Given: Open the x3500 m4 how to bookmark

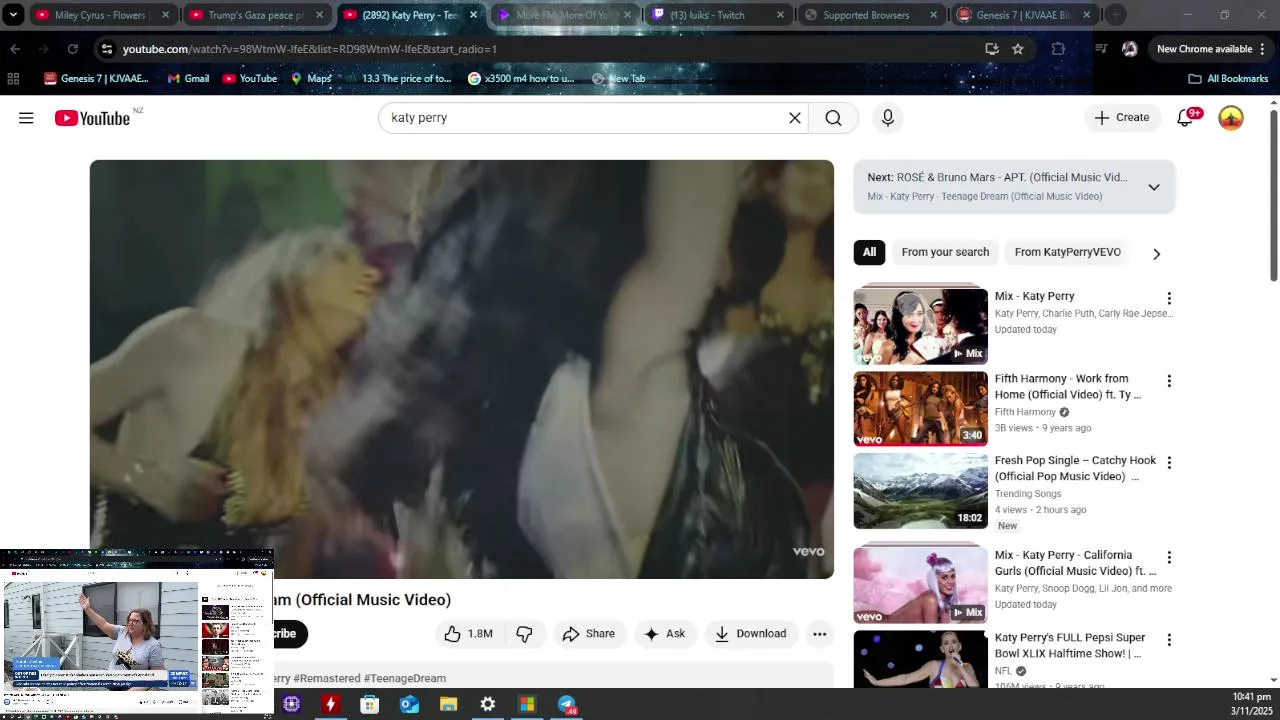Looking at the screenshot, I should (x=521, y=79).
